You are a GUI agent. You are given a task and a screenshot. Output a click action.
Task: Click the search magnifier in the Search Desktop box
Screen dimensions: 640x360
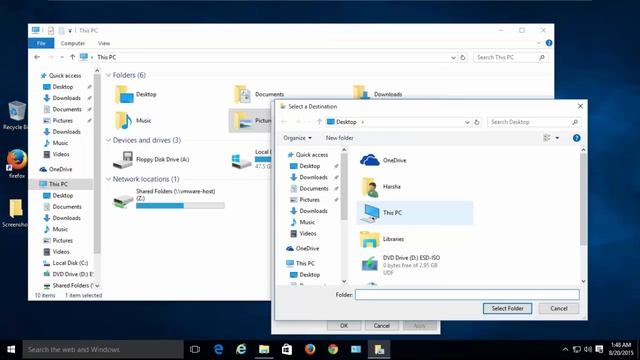(x=575, y=122)
